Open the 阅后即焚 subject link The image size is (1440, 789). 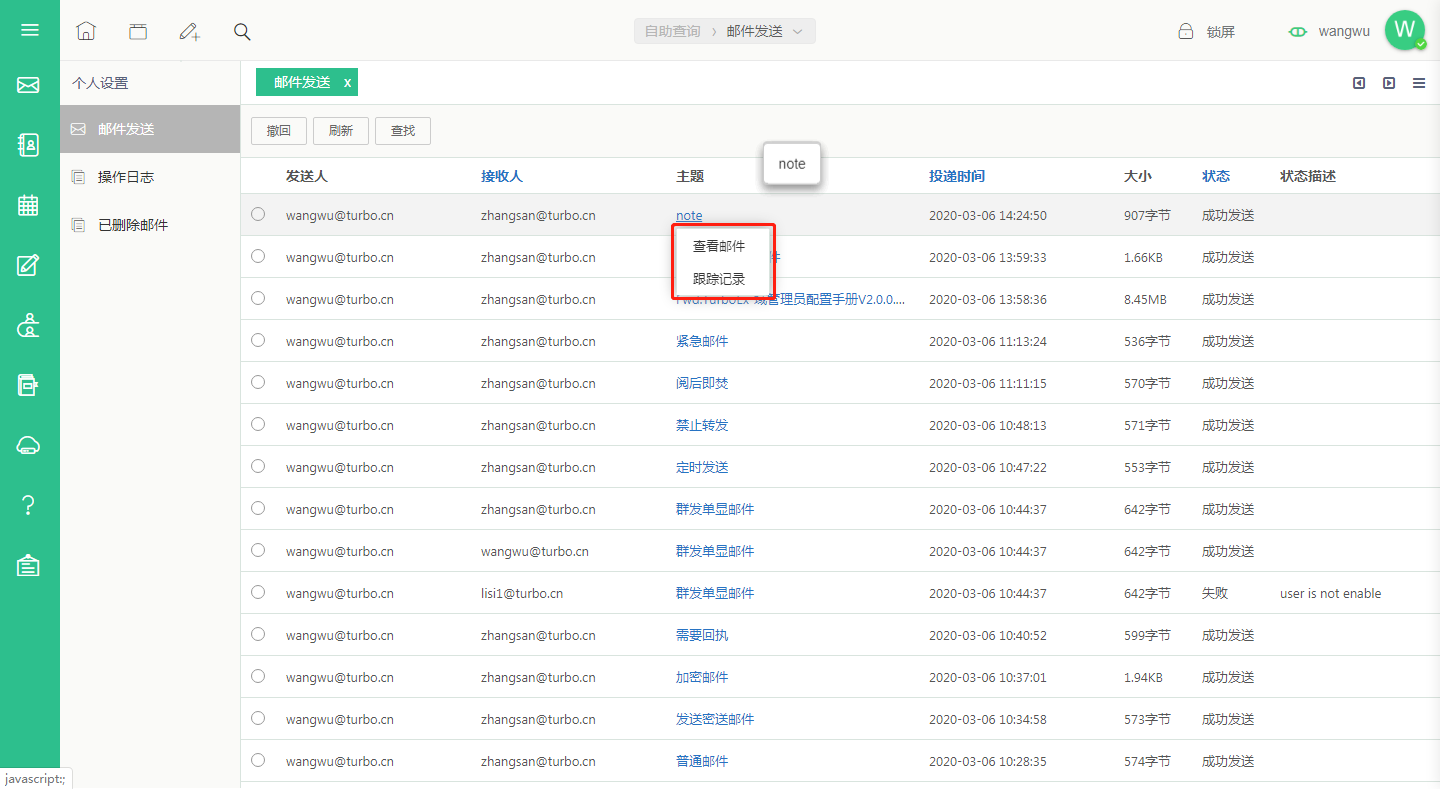(x=702, y=383)
